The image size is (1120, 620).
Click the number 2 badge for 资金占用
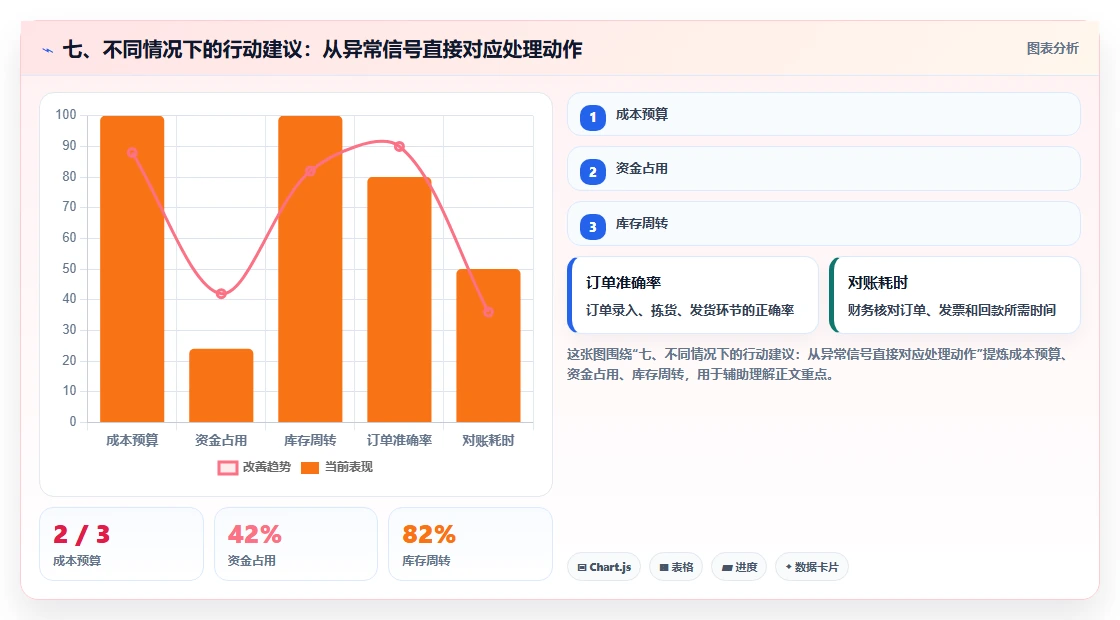click(592, 171)
